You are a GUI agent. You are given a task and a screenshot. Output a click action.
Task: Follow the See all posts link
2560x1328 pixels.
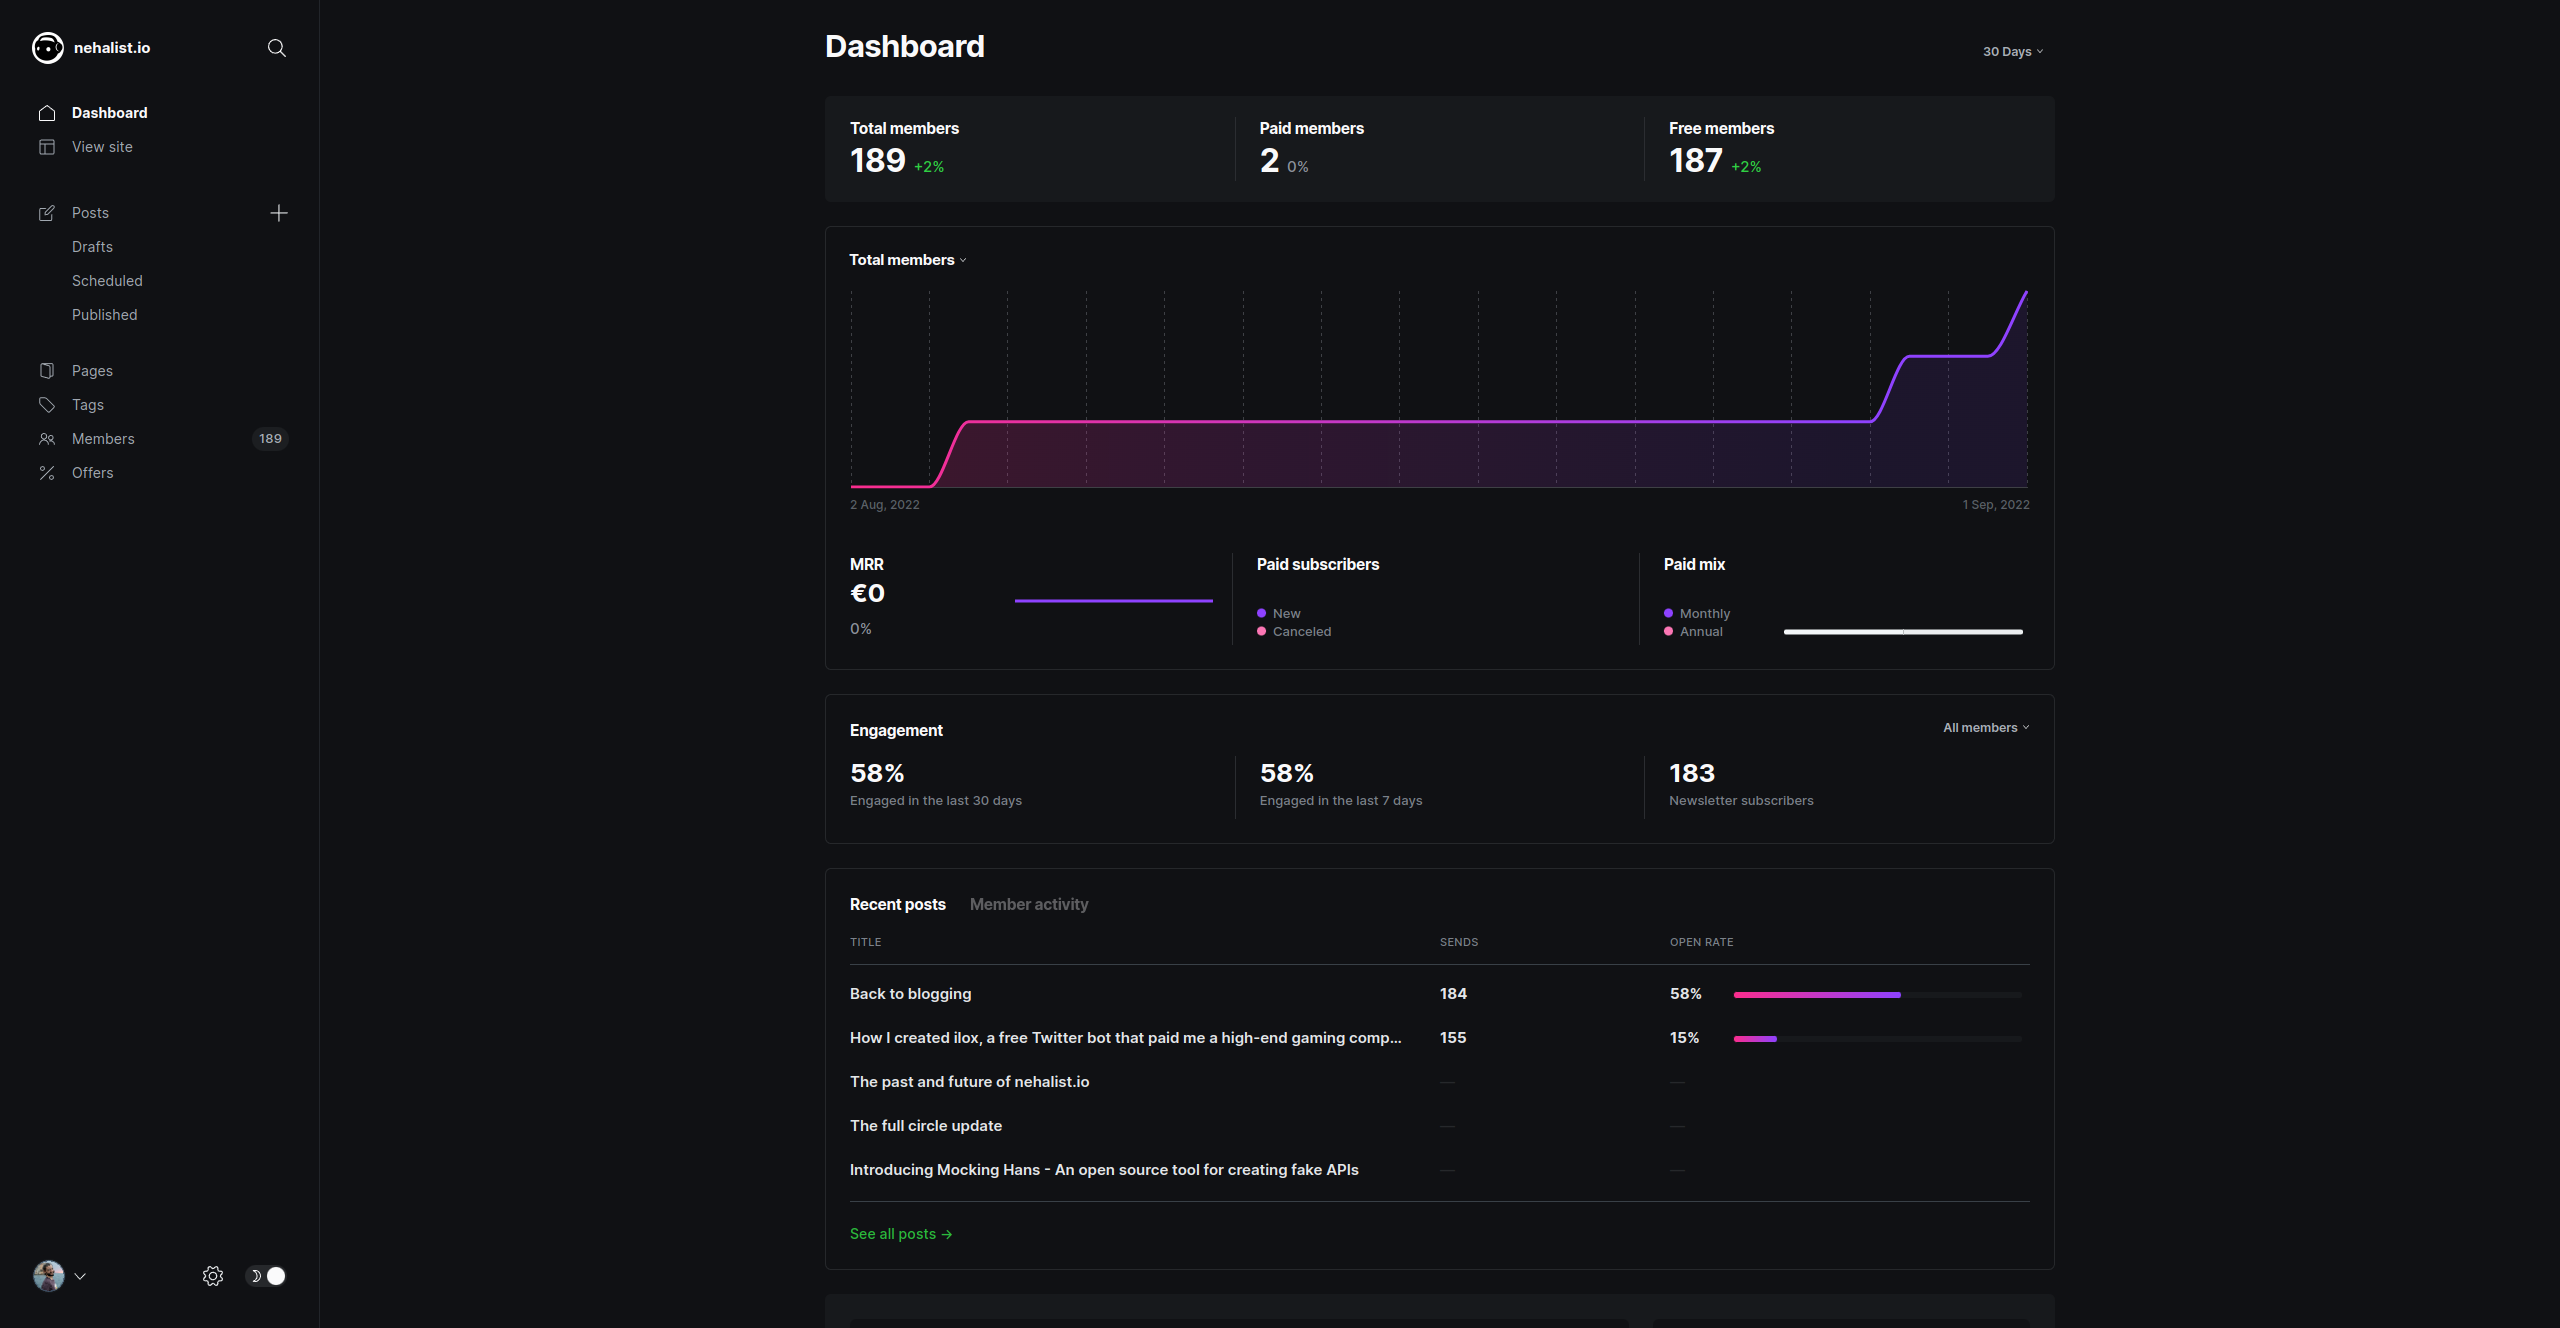pos(901,1234)
